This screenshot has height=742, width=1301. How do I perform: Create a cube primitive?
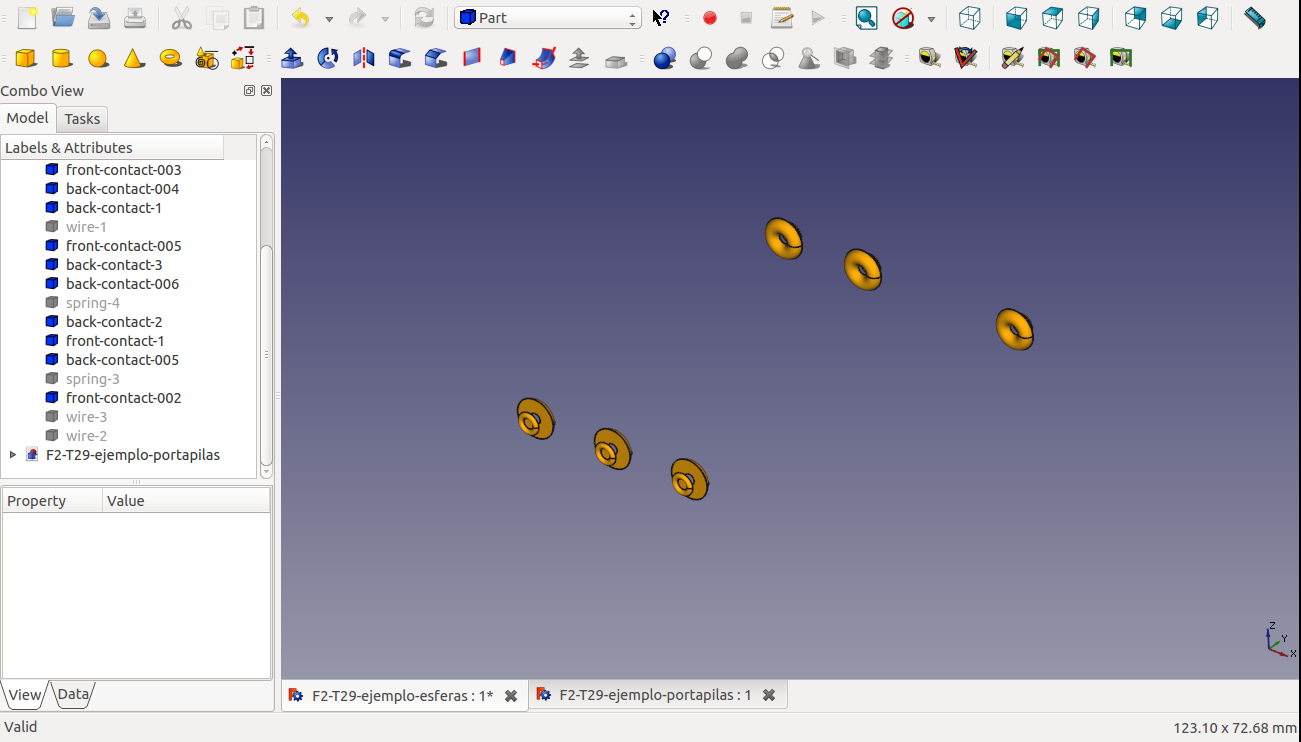coord(25,58)
